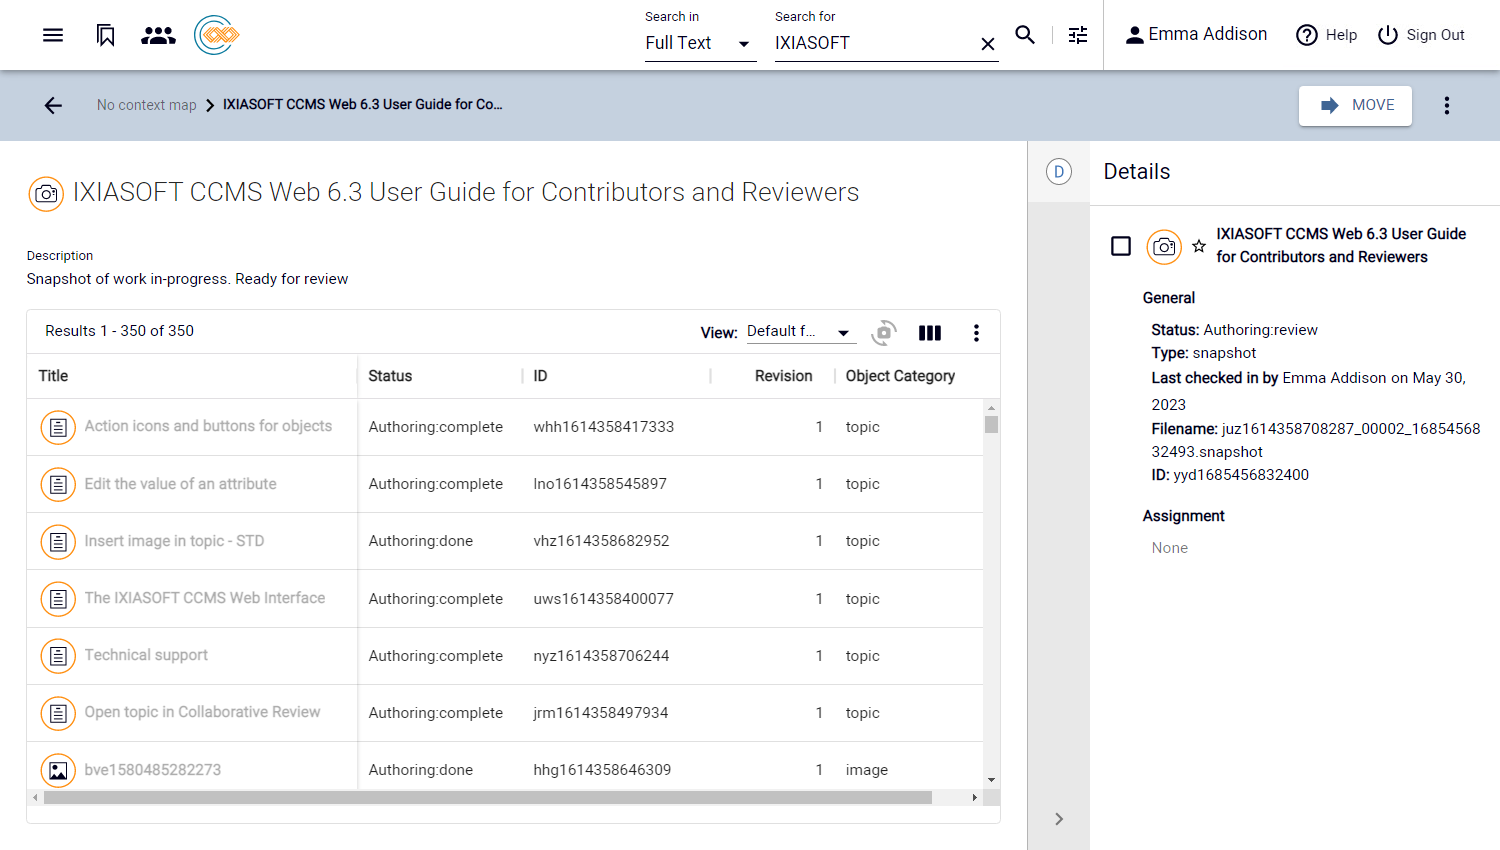Open Action icons and buttons for objects
1500x850 pixels.
(208, 426)
